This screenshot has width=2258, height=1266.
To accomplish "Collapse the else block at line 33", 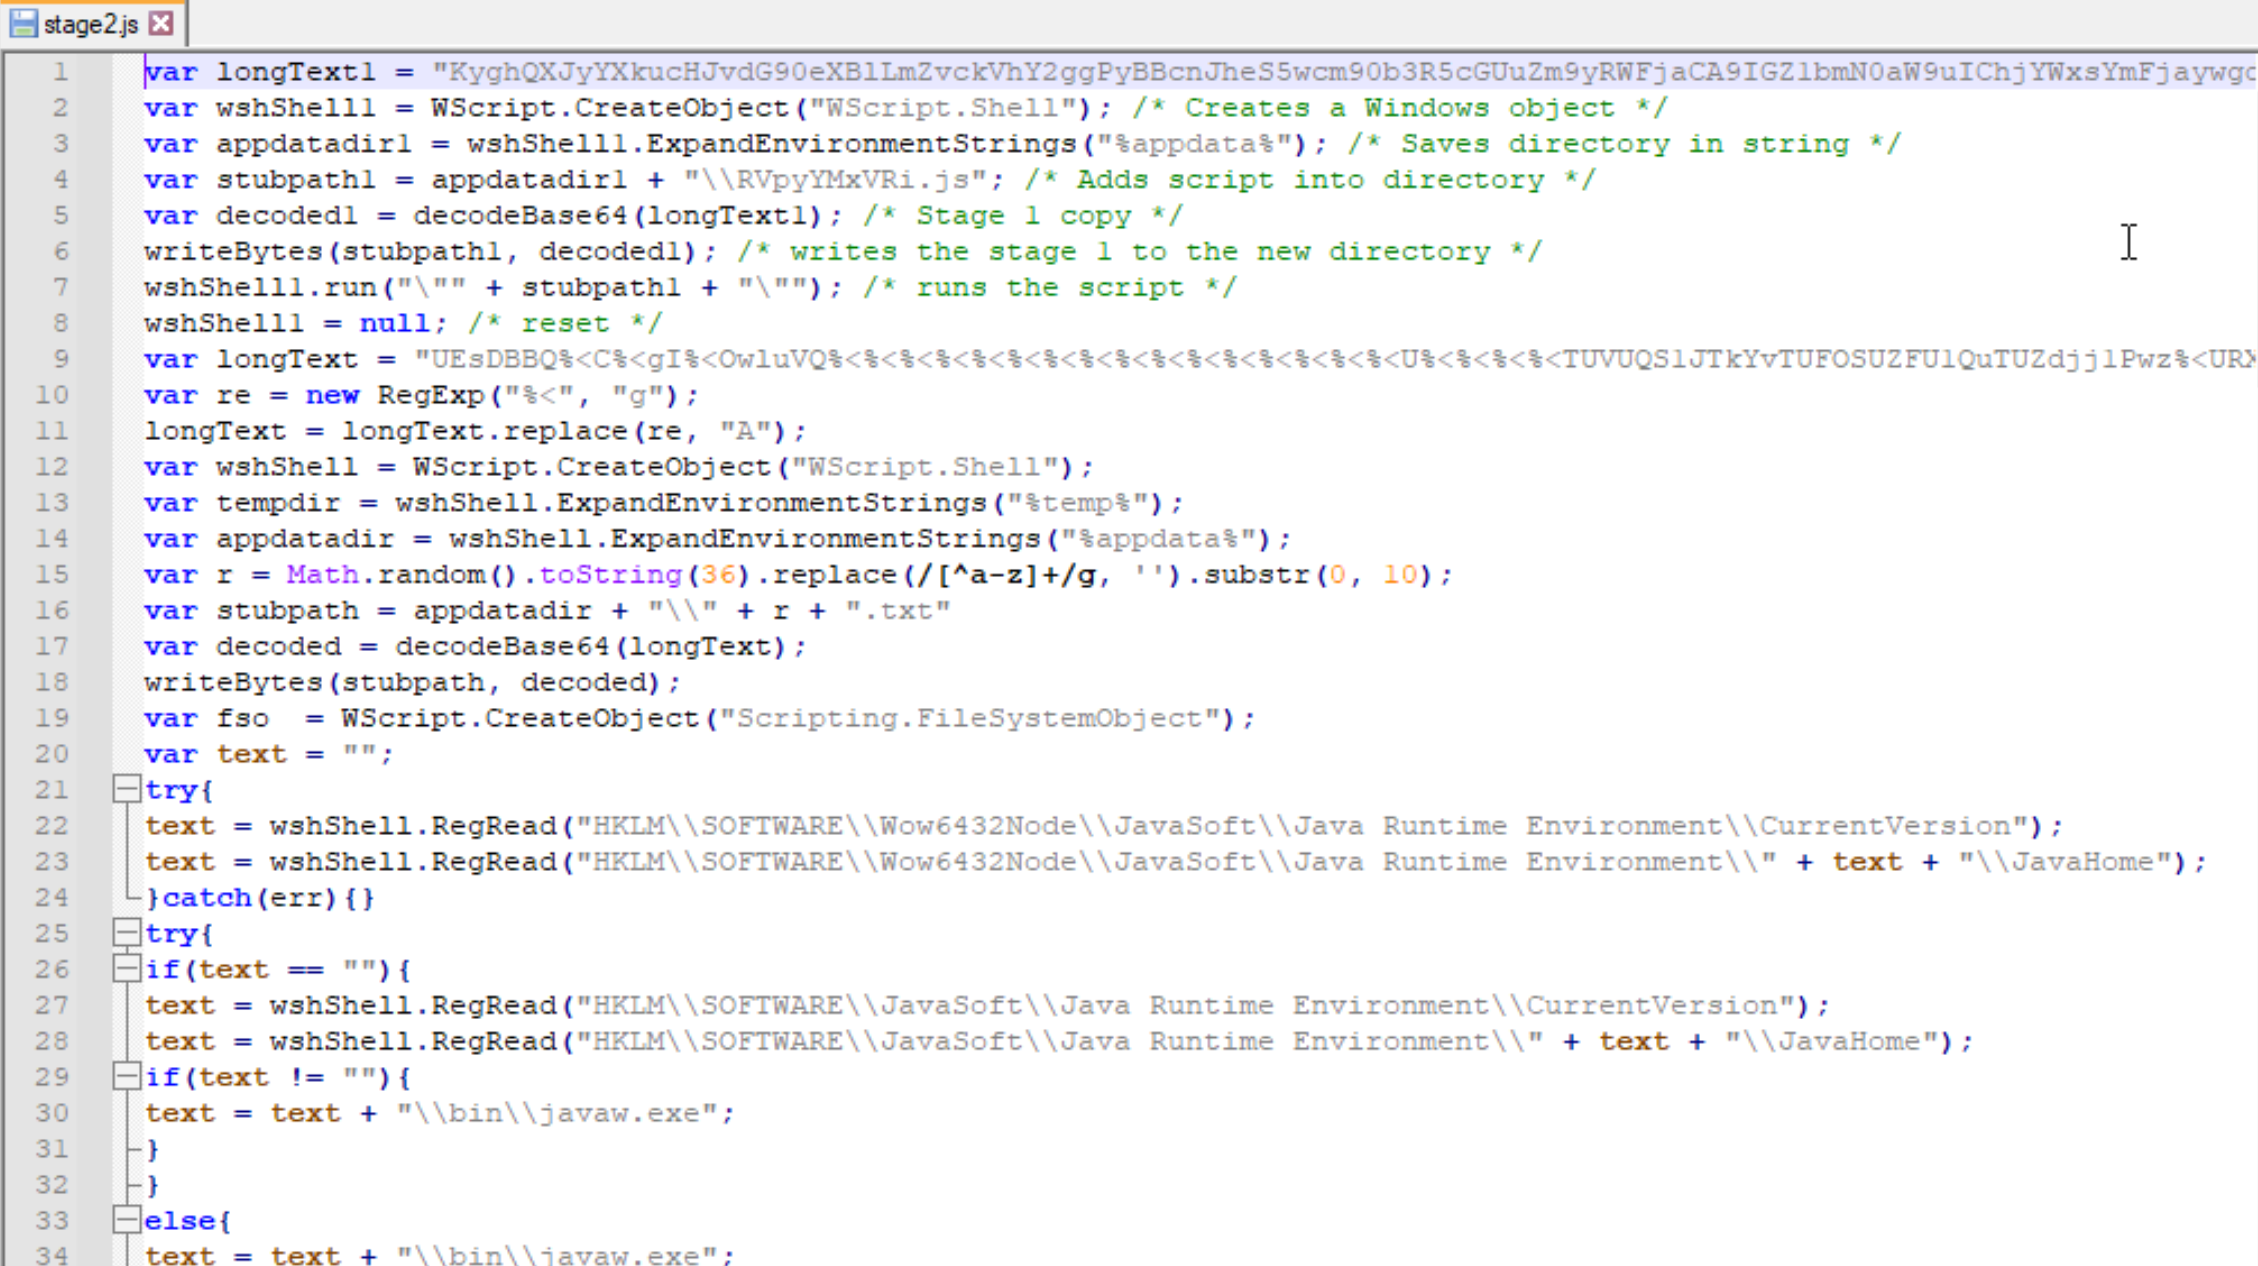I will pyautogui.click(x=126, y=1220).
